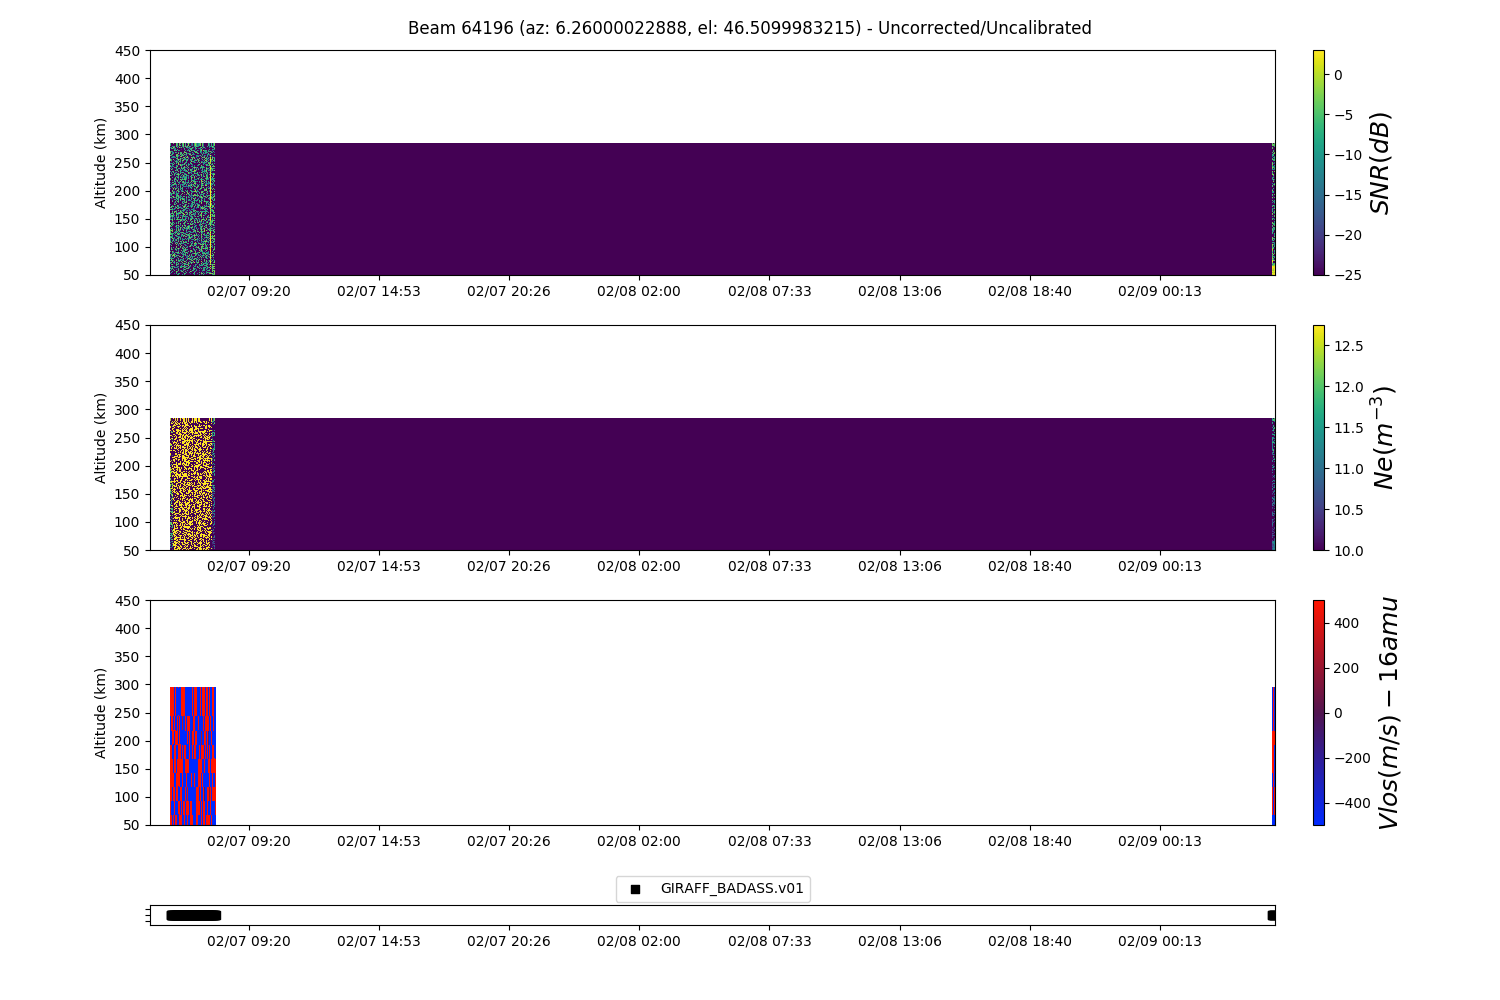Screen dimensions: 1500x1000
Task: Click the noisy SNR data block at left
Action: [192, 209]
